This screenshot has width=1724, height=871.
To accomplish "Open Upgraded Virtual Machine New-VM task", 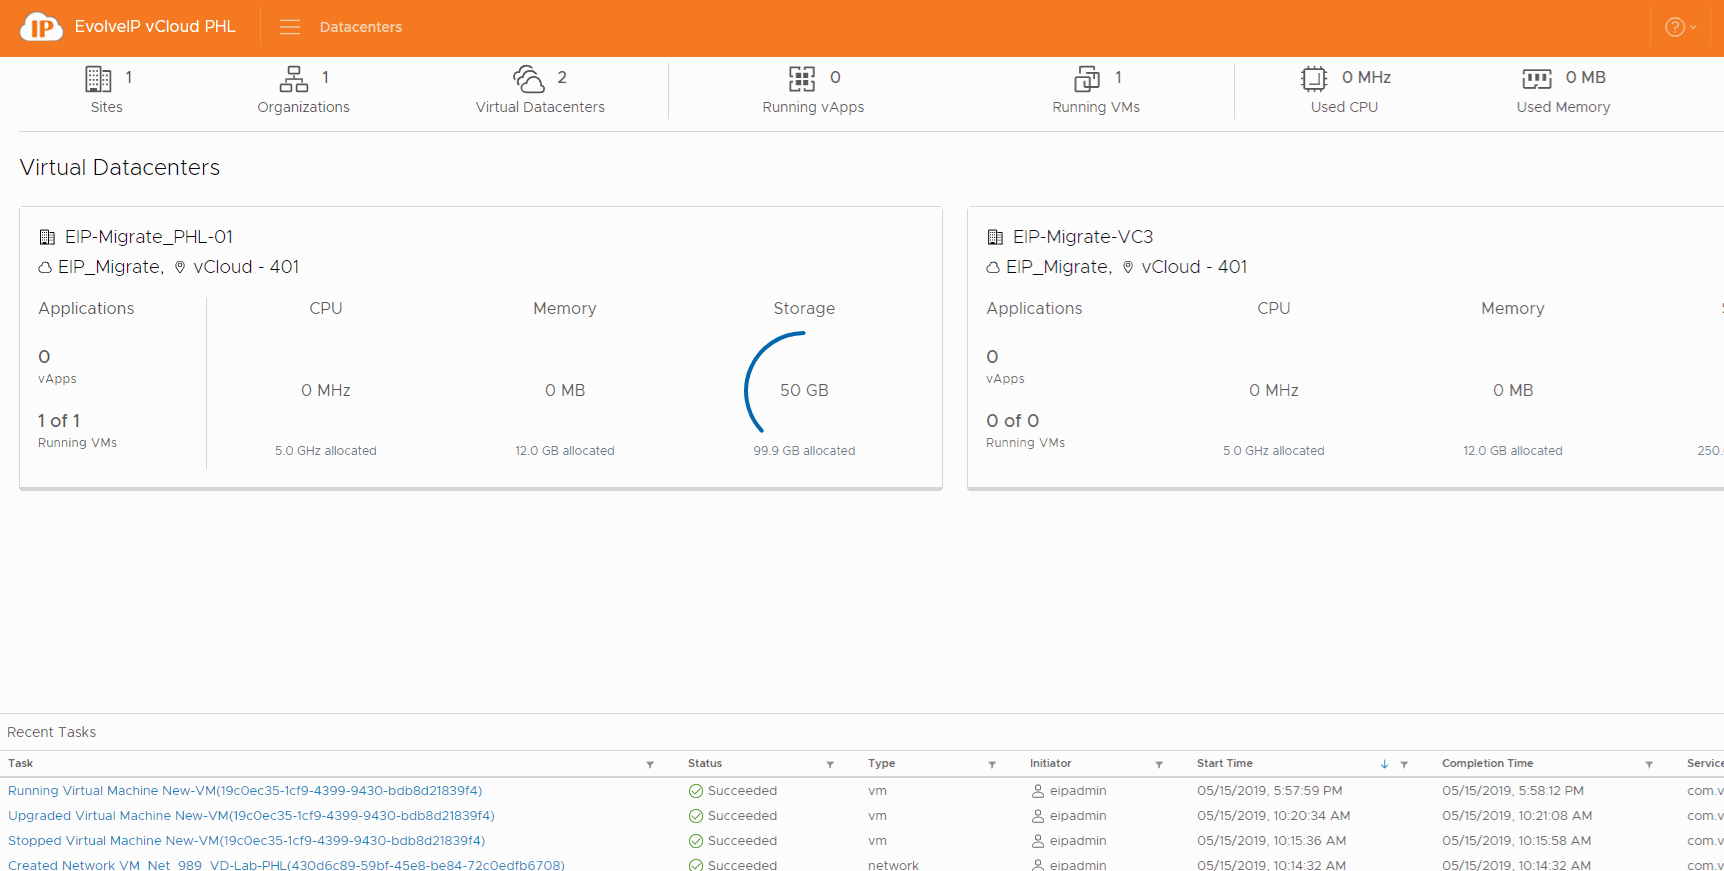I will tap(251, 816).
